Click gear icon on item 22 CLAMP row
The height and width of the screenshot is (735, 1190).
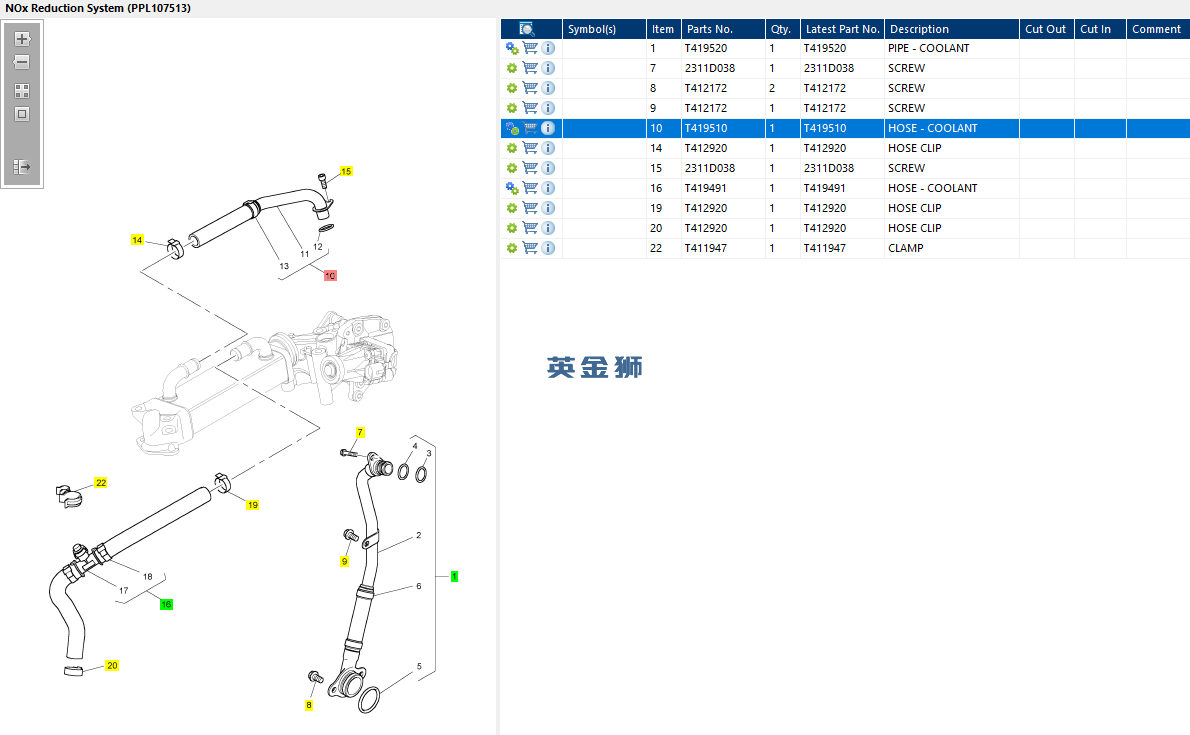(x=512, y=248)
